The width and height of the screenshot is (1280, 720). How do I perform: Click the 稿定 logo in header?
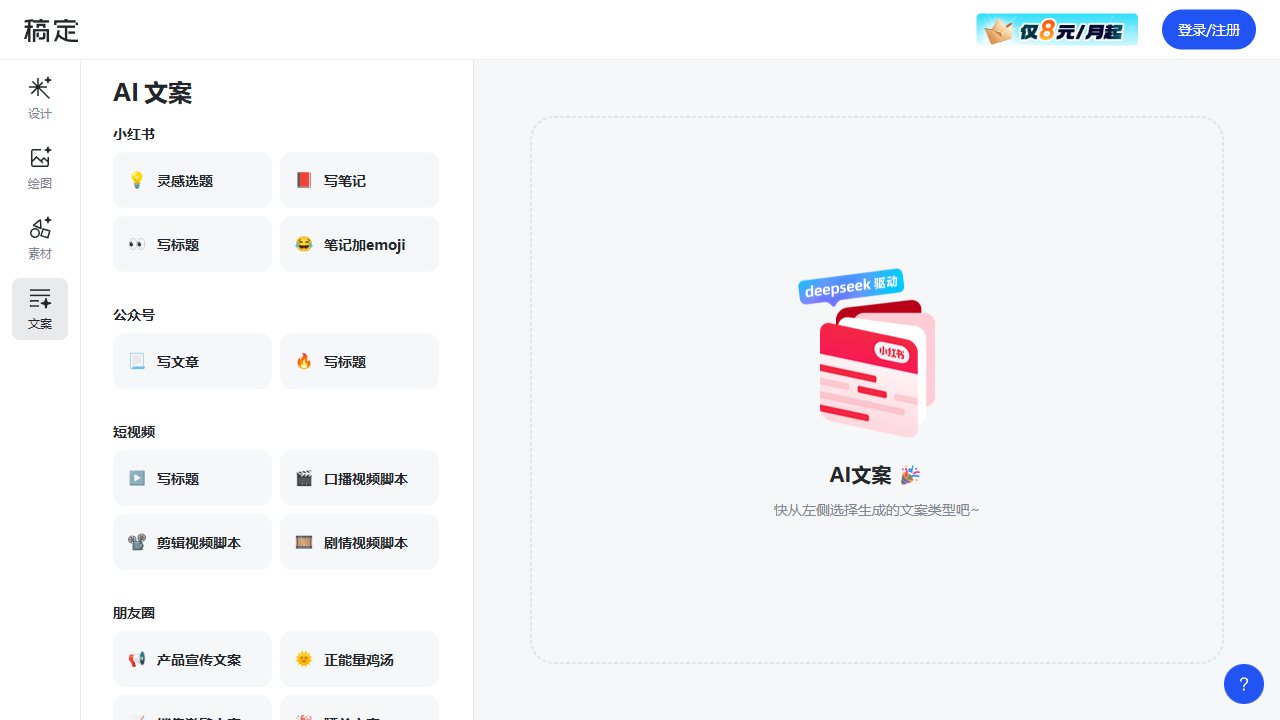51,30
